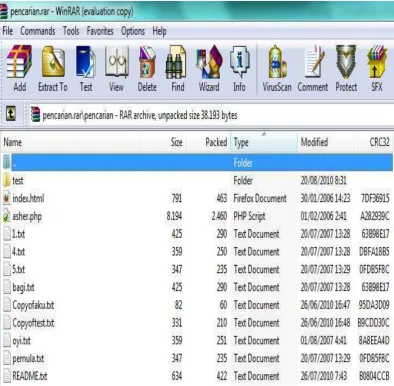The height and width of the screenshot is (386, 394).
Task: Select the index.html file name
Action: 28,198
